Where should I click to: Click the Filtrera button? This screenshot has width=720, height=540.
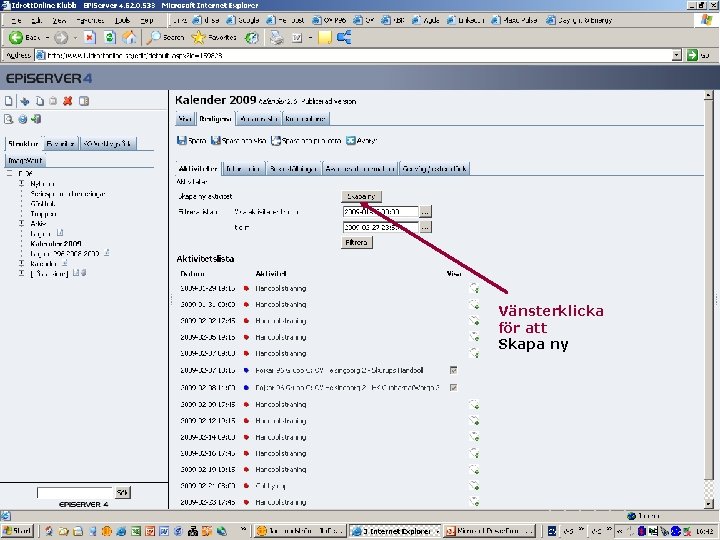pyautogui.click(x=357, y=242)
